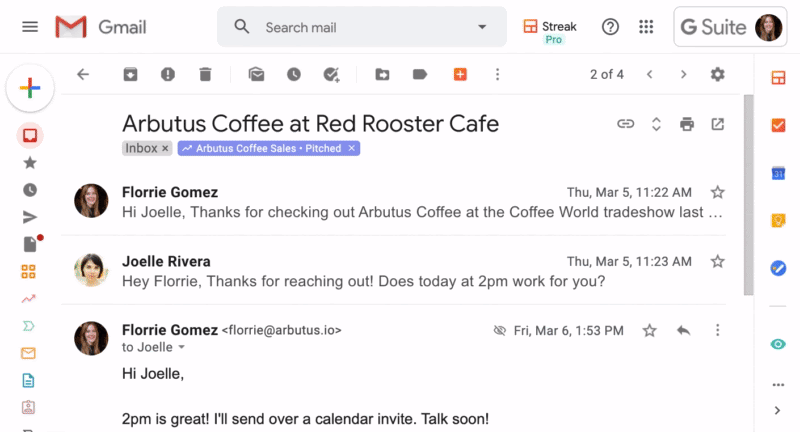Add conversation to Tasks

[332, 74]
